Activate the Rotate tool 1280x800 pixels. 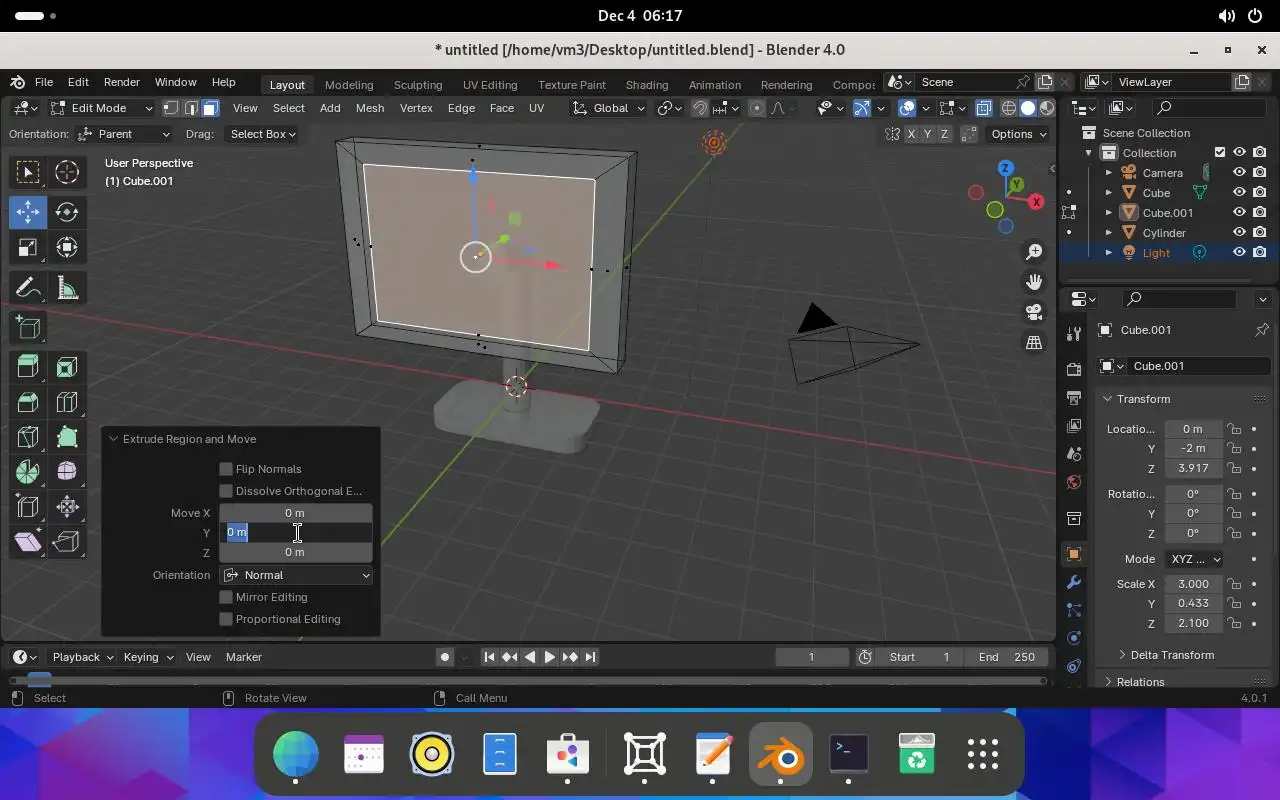click(x=67, y=211)
